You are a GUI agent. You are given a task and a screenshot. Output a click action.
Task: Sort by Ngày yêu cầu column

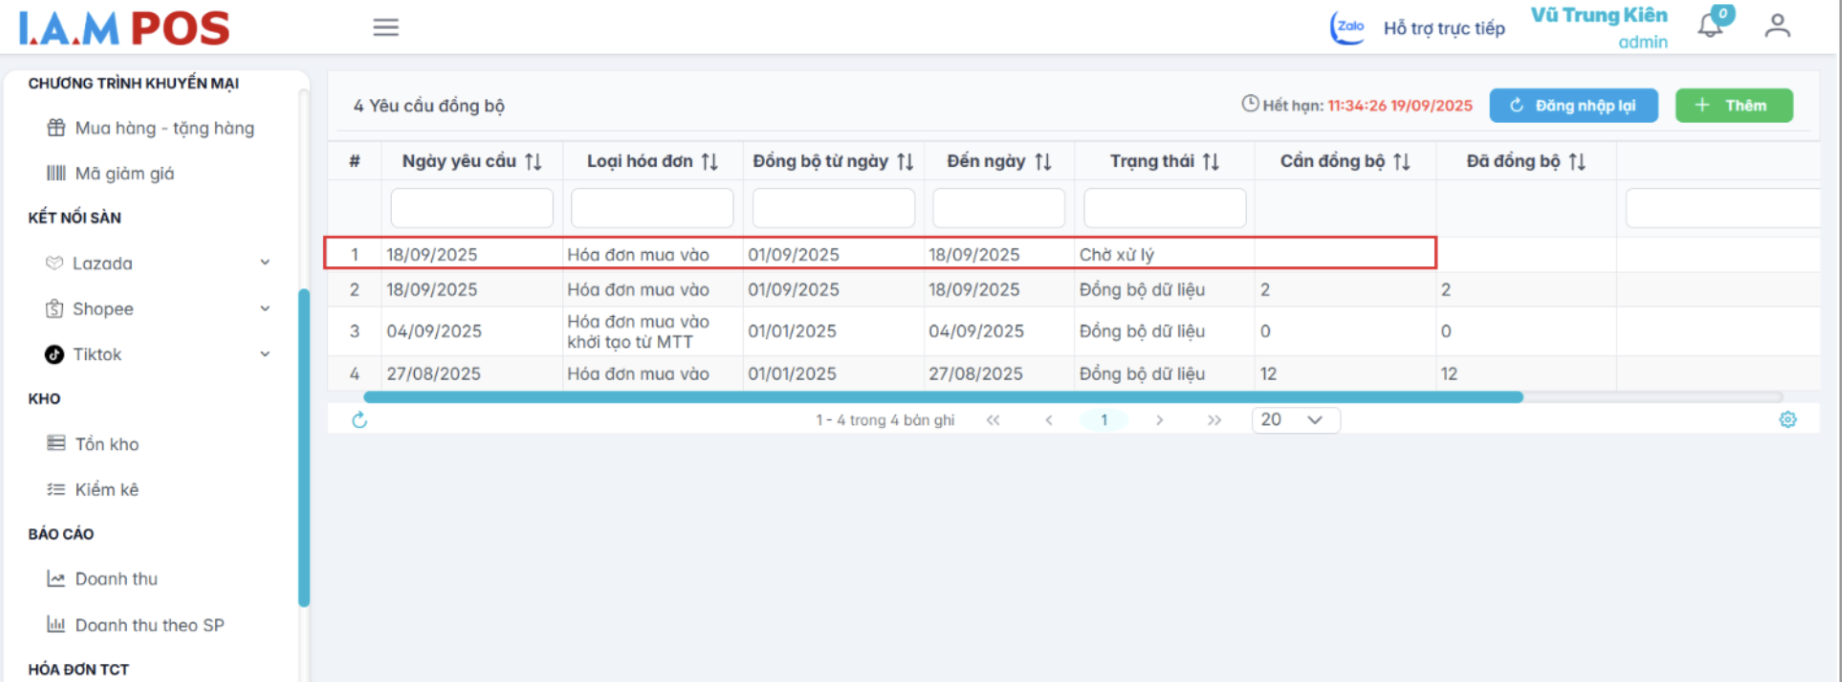click(533, 162)
